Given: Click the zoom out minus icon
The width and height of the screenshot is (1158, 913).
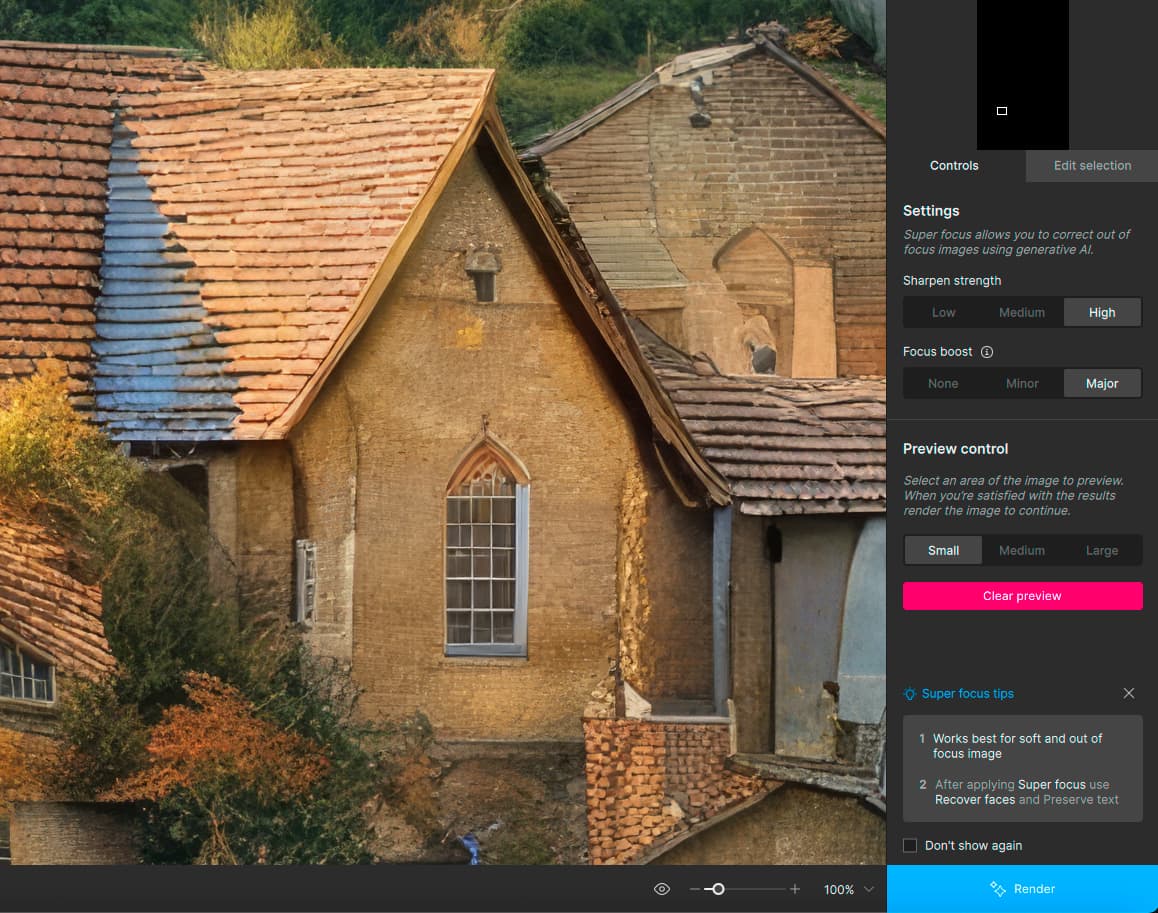Looking at the screenshot, I should 695,889.
